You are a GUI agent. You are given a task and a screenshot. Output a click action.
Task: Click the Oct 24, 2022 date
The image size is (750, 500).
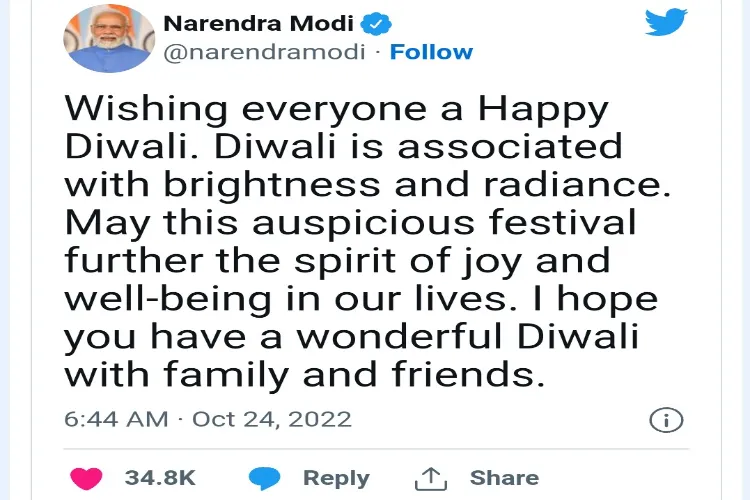[272, 420]
